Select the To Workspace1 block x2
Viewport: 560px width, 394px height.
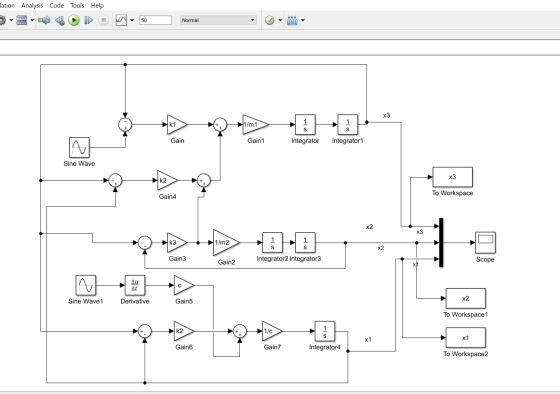[x=466, y=298]
